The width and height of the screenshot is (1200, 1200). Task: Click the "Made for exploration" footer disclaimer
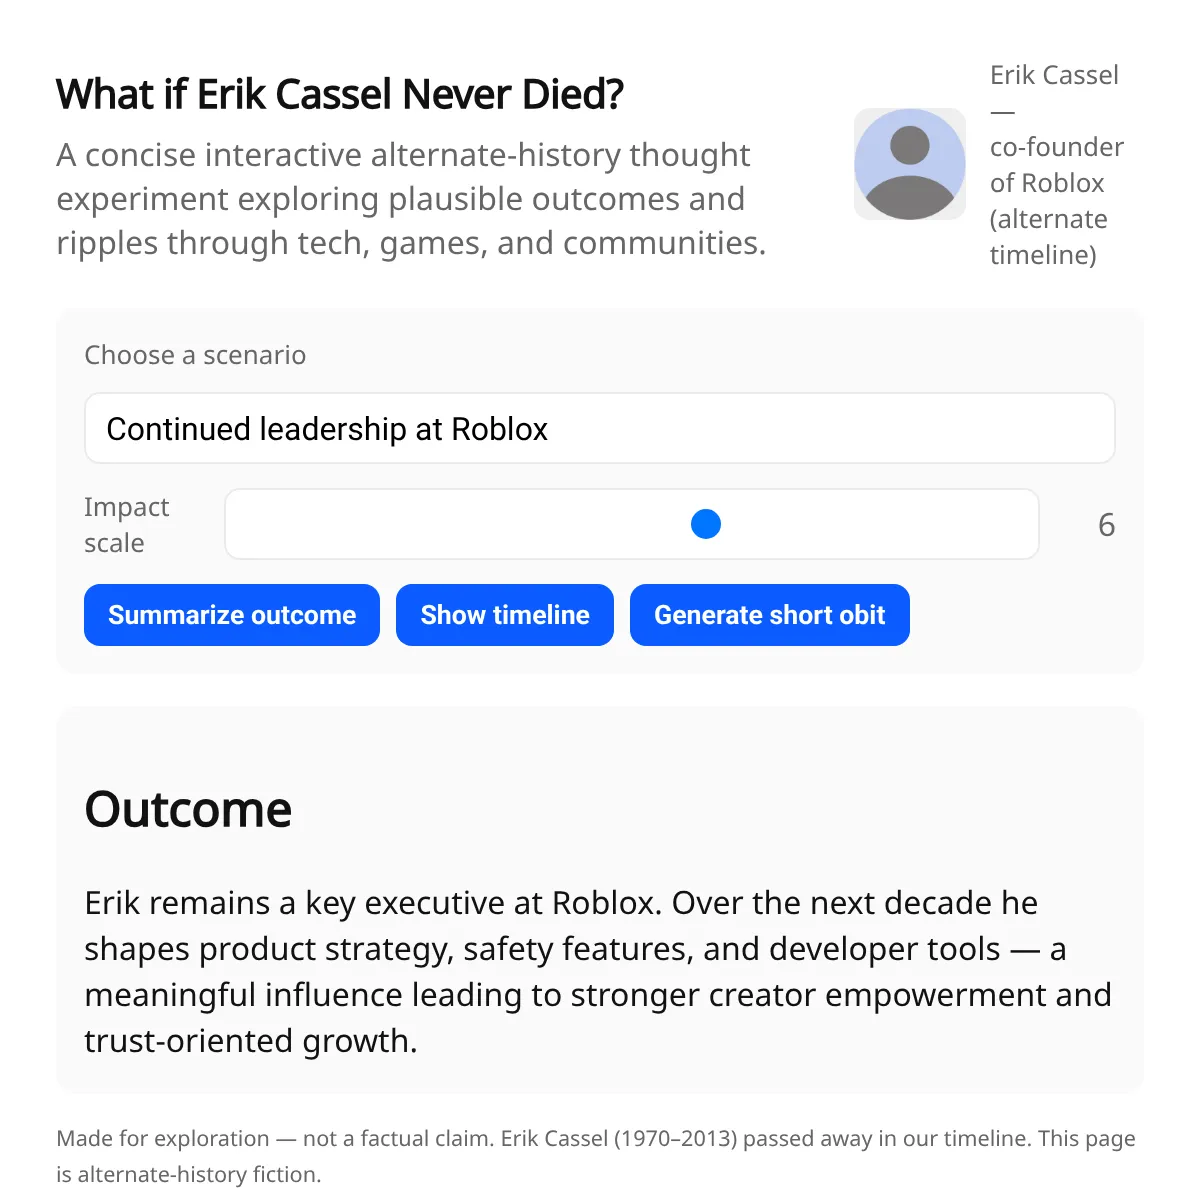coord(596,1156)
